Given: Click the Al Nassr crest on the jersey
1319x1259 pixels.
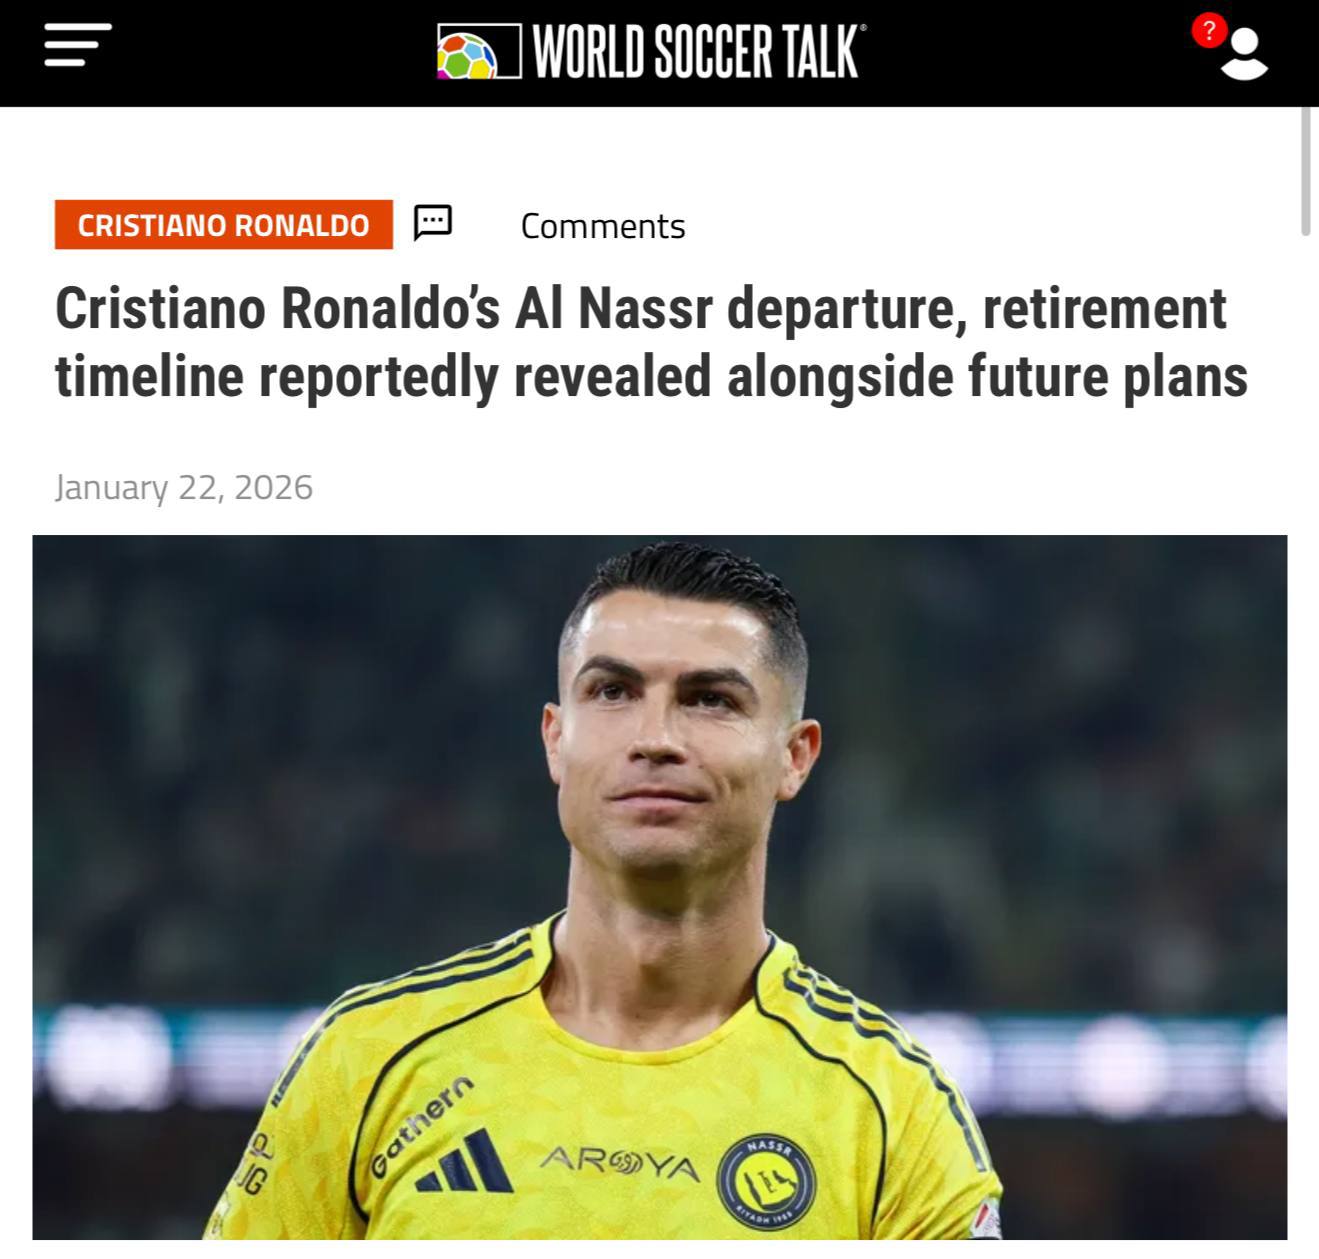Looking at the screenshot, I should (x=766, y=1183).
